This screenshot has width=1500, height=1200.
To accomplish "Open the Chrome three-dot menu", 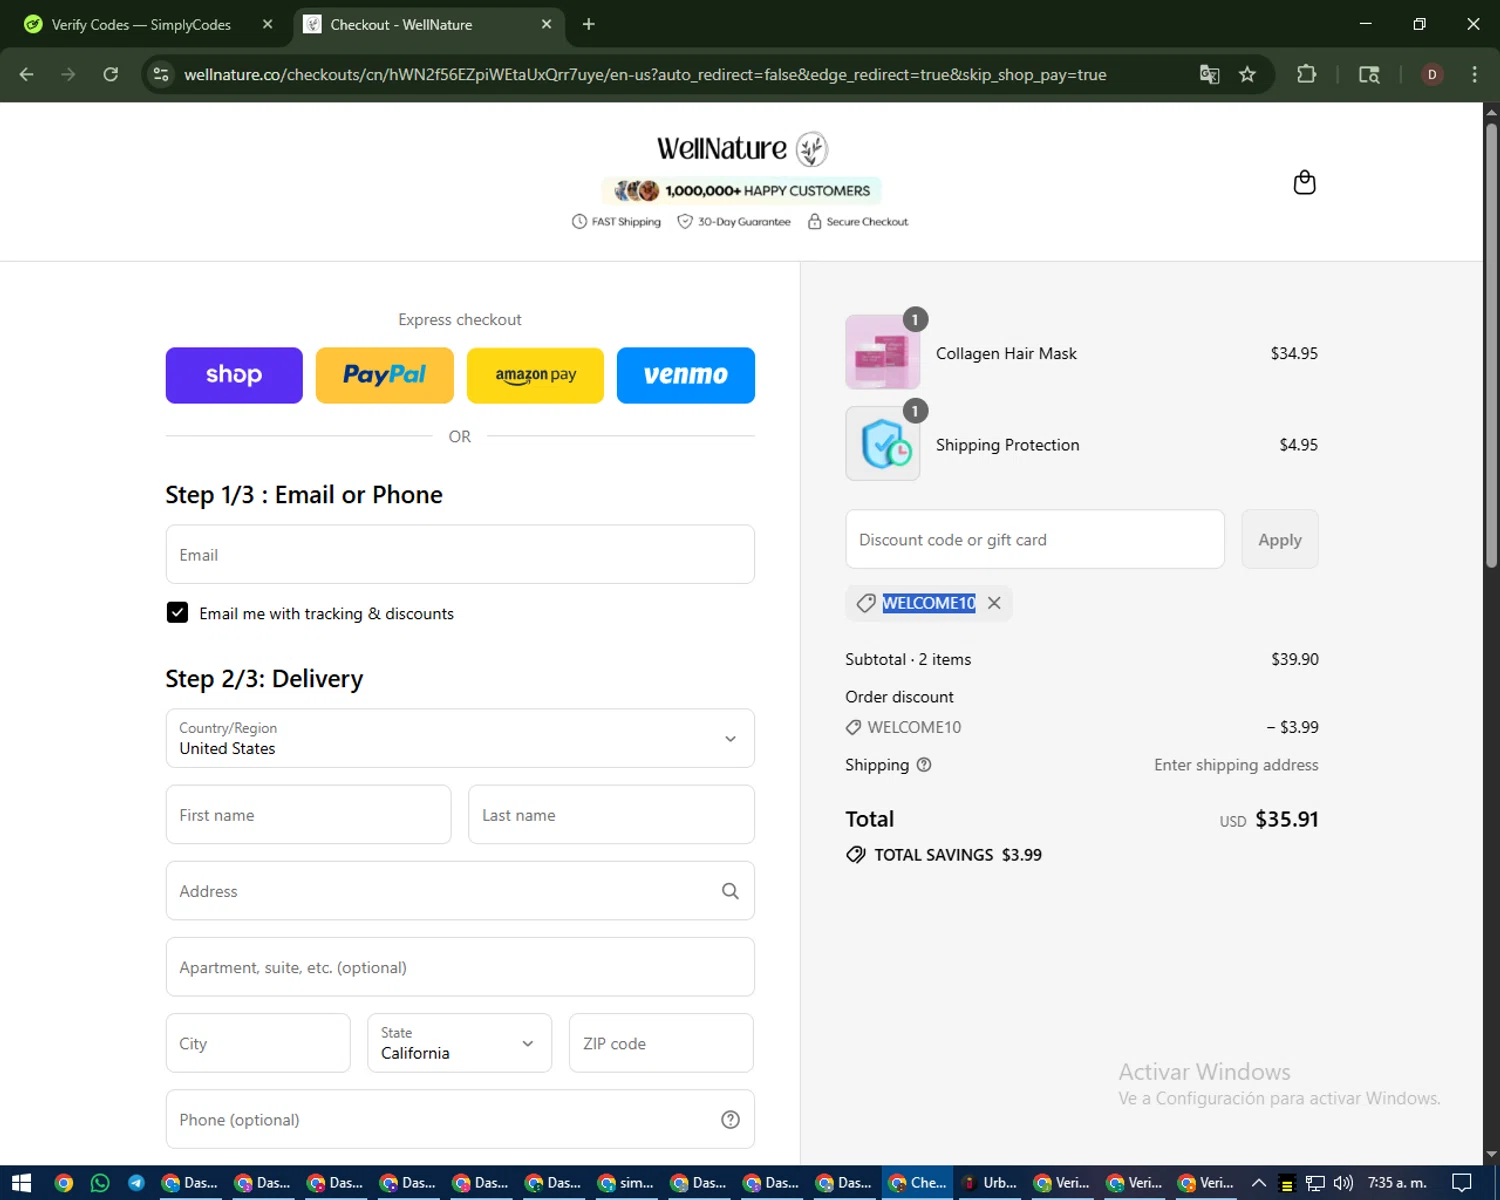I will tap(1474, 74).
